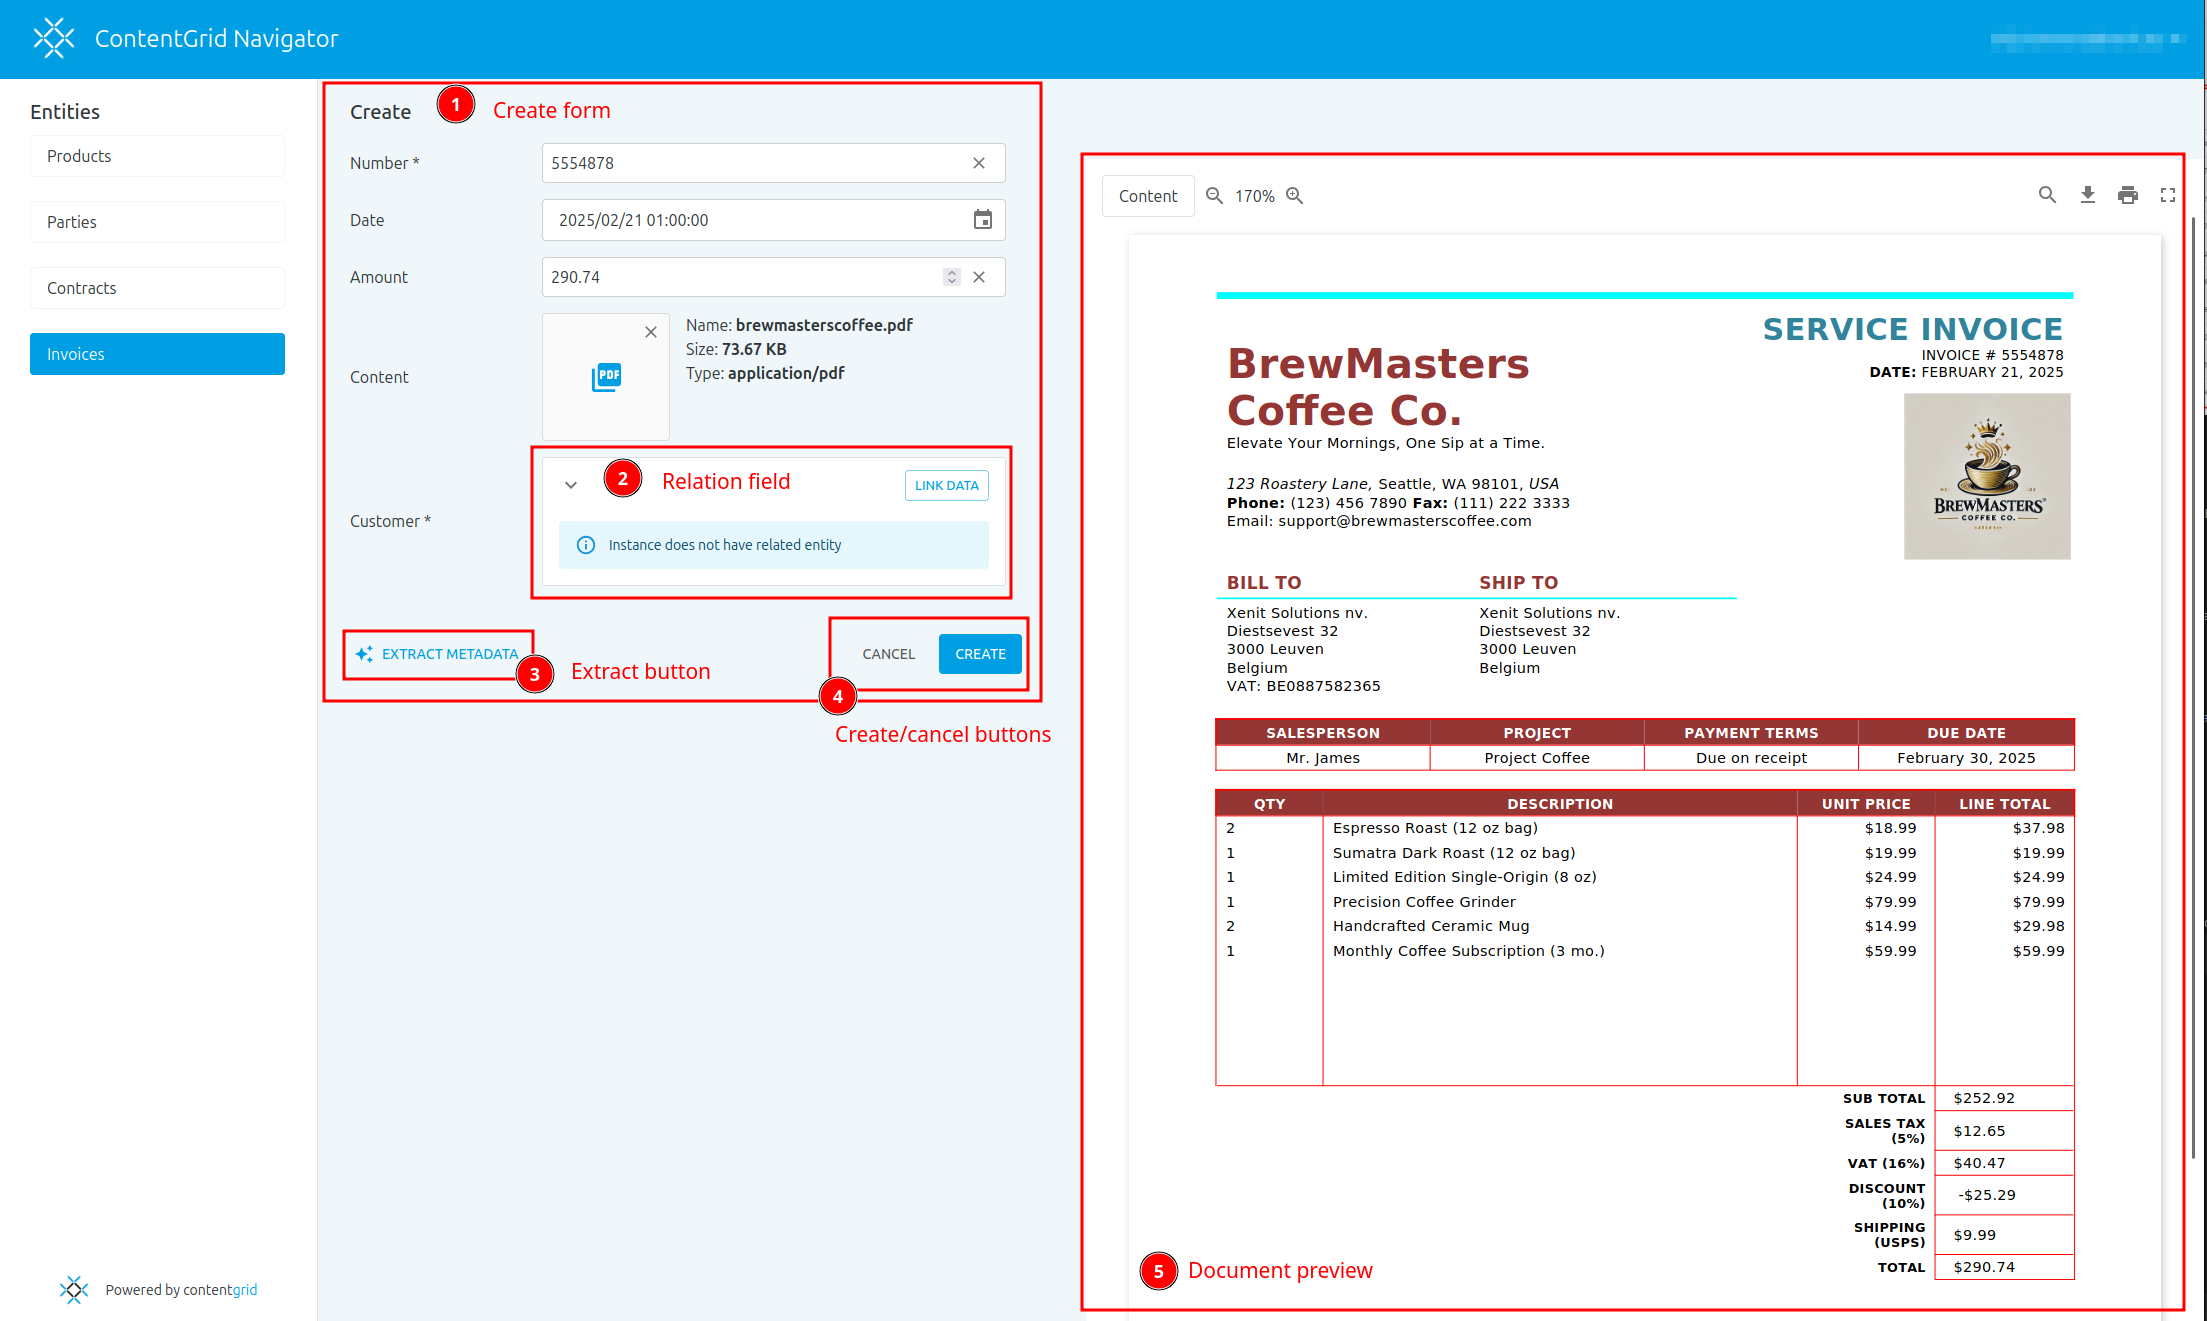Click the support@brewmasterscoffee.com email text

(1404, 521)
